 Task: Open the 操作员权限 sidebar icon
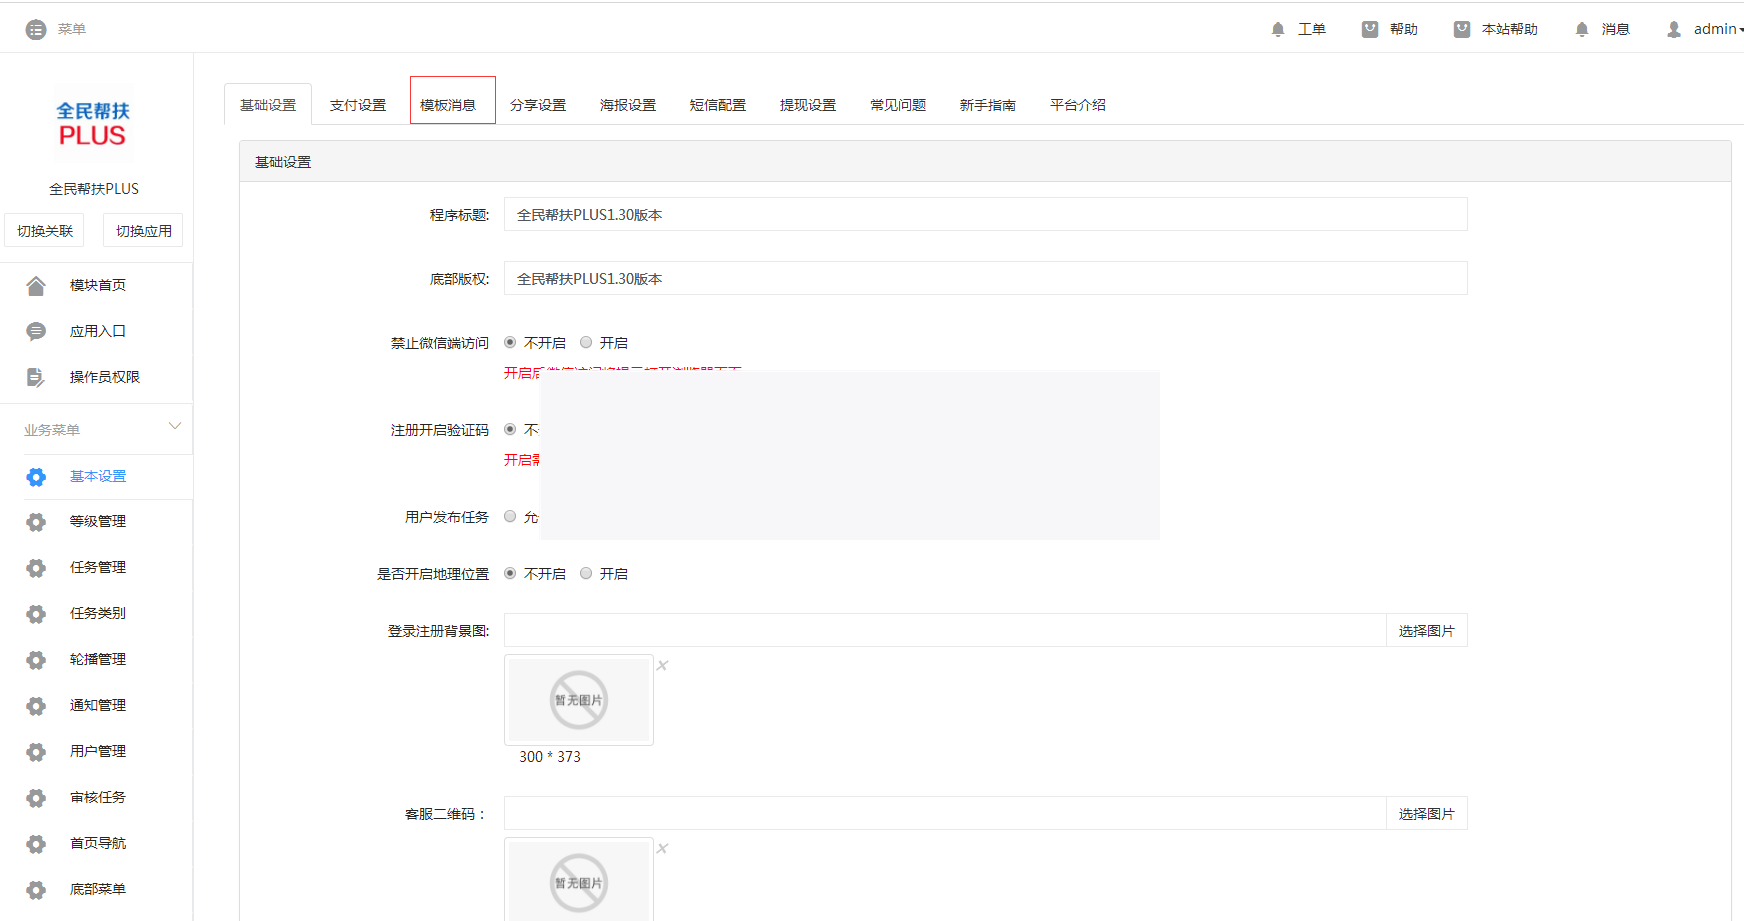point(36,376)
